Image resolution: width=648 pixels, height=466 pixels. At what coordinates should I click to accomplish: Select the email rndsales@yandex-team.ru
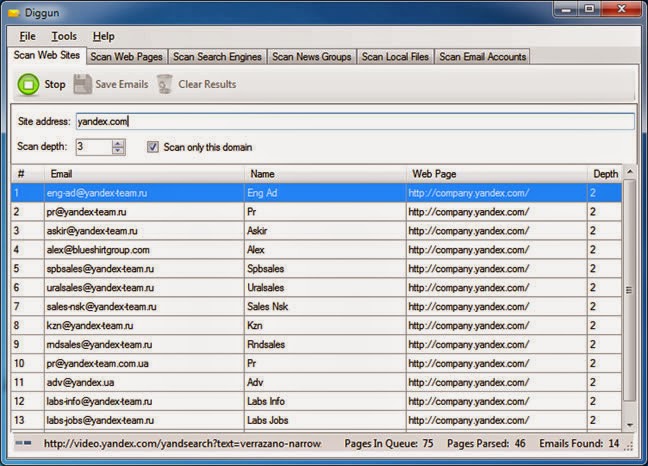(99, 345)
